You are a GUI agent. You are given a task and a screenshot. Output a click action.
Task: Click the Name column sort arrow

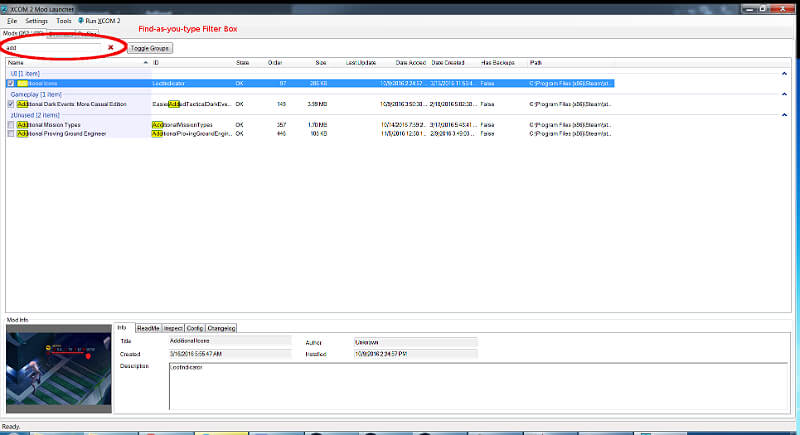tap(146, 62)
